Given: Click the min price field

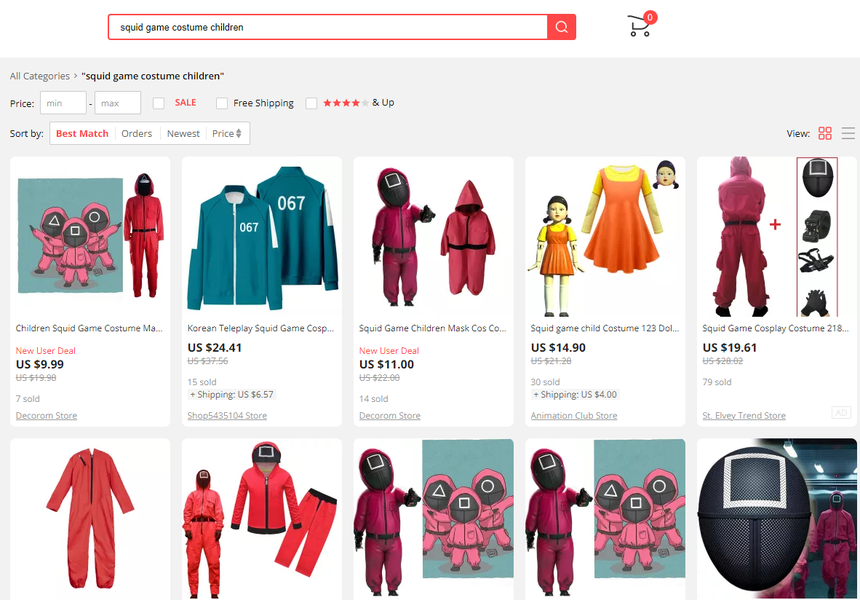Looking at the screenshot, I should pos(63,103).
